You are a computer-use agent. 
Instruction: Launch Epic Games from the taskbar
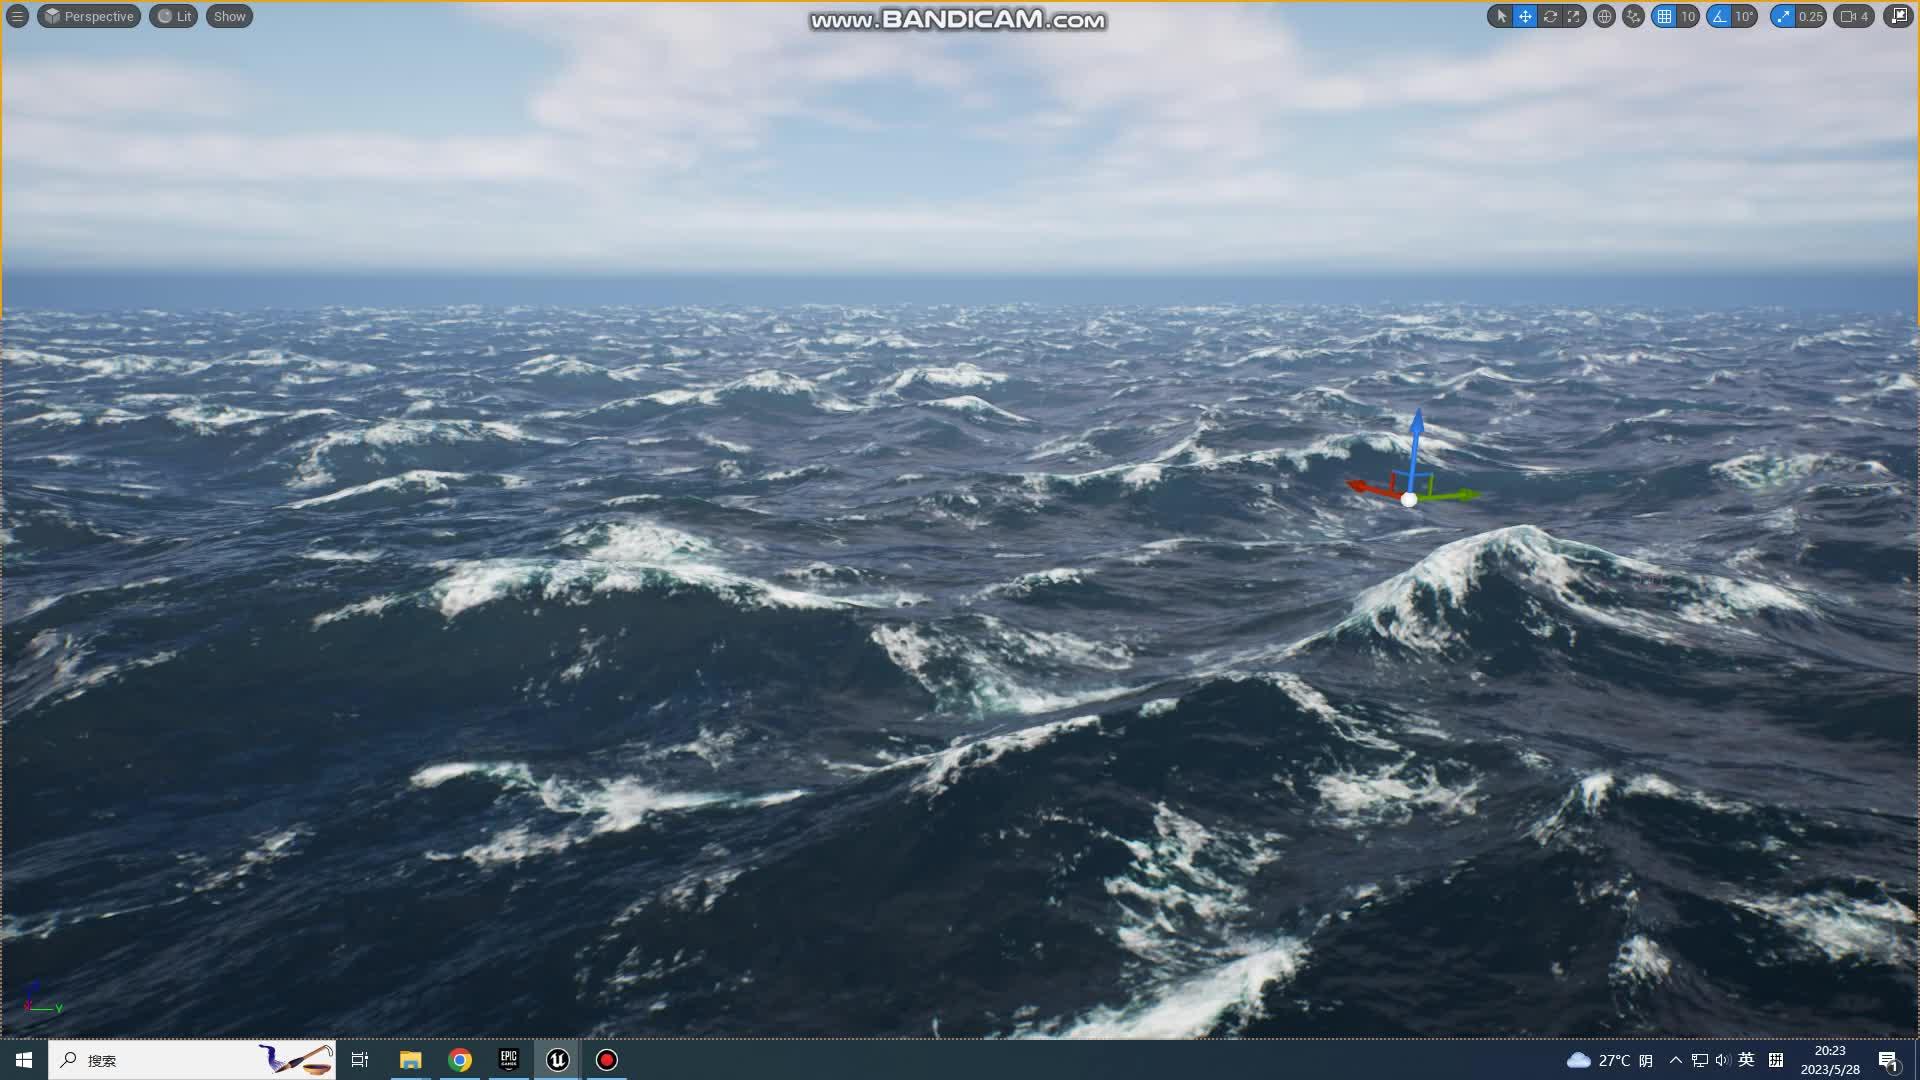[x=508, y=1059]
